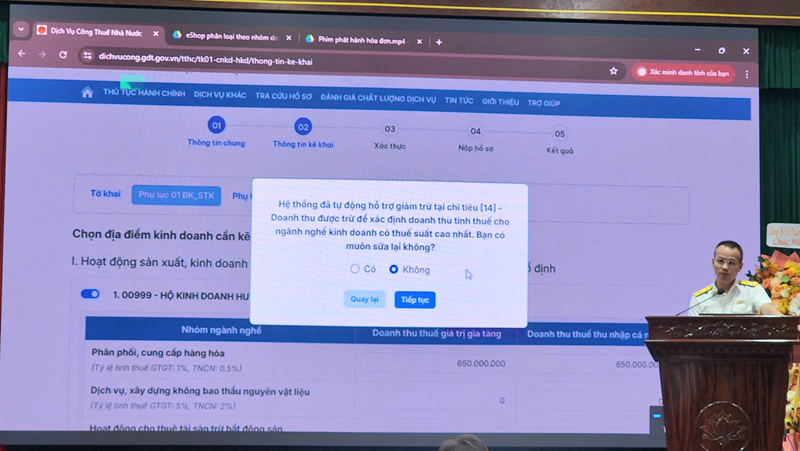Select the "Có" radio option

355,269
